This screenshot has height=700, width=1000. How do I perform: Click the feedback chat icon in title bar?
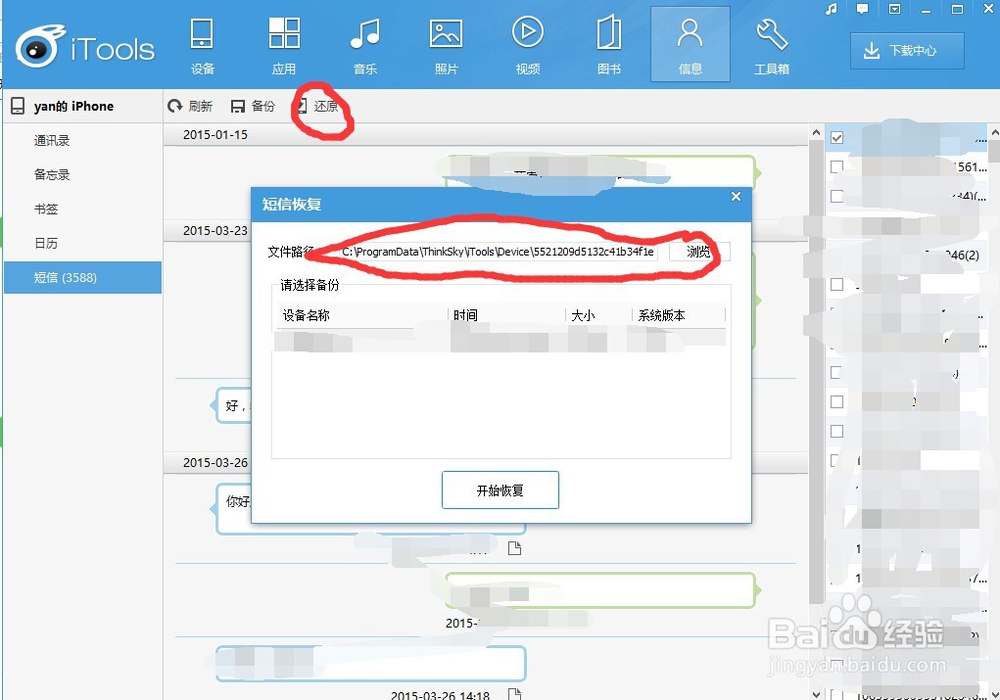(862, 9)
